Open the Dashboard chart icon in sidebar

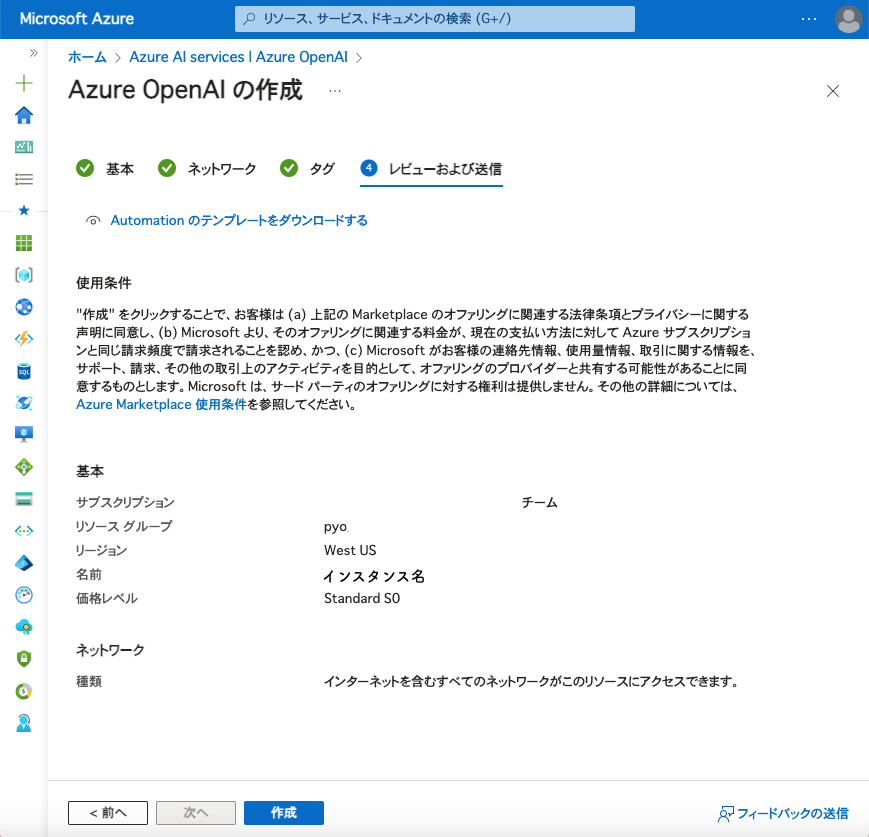pyautogui.click(x=24, y=147)
